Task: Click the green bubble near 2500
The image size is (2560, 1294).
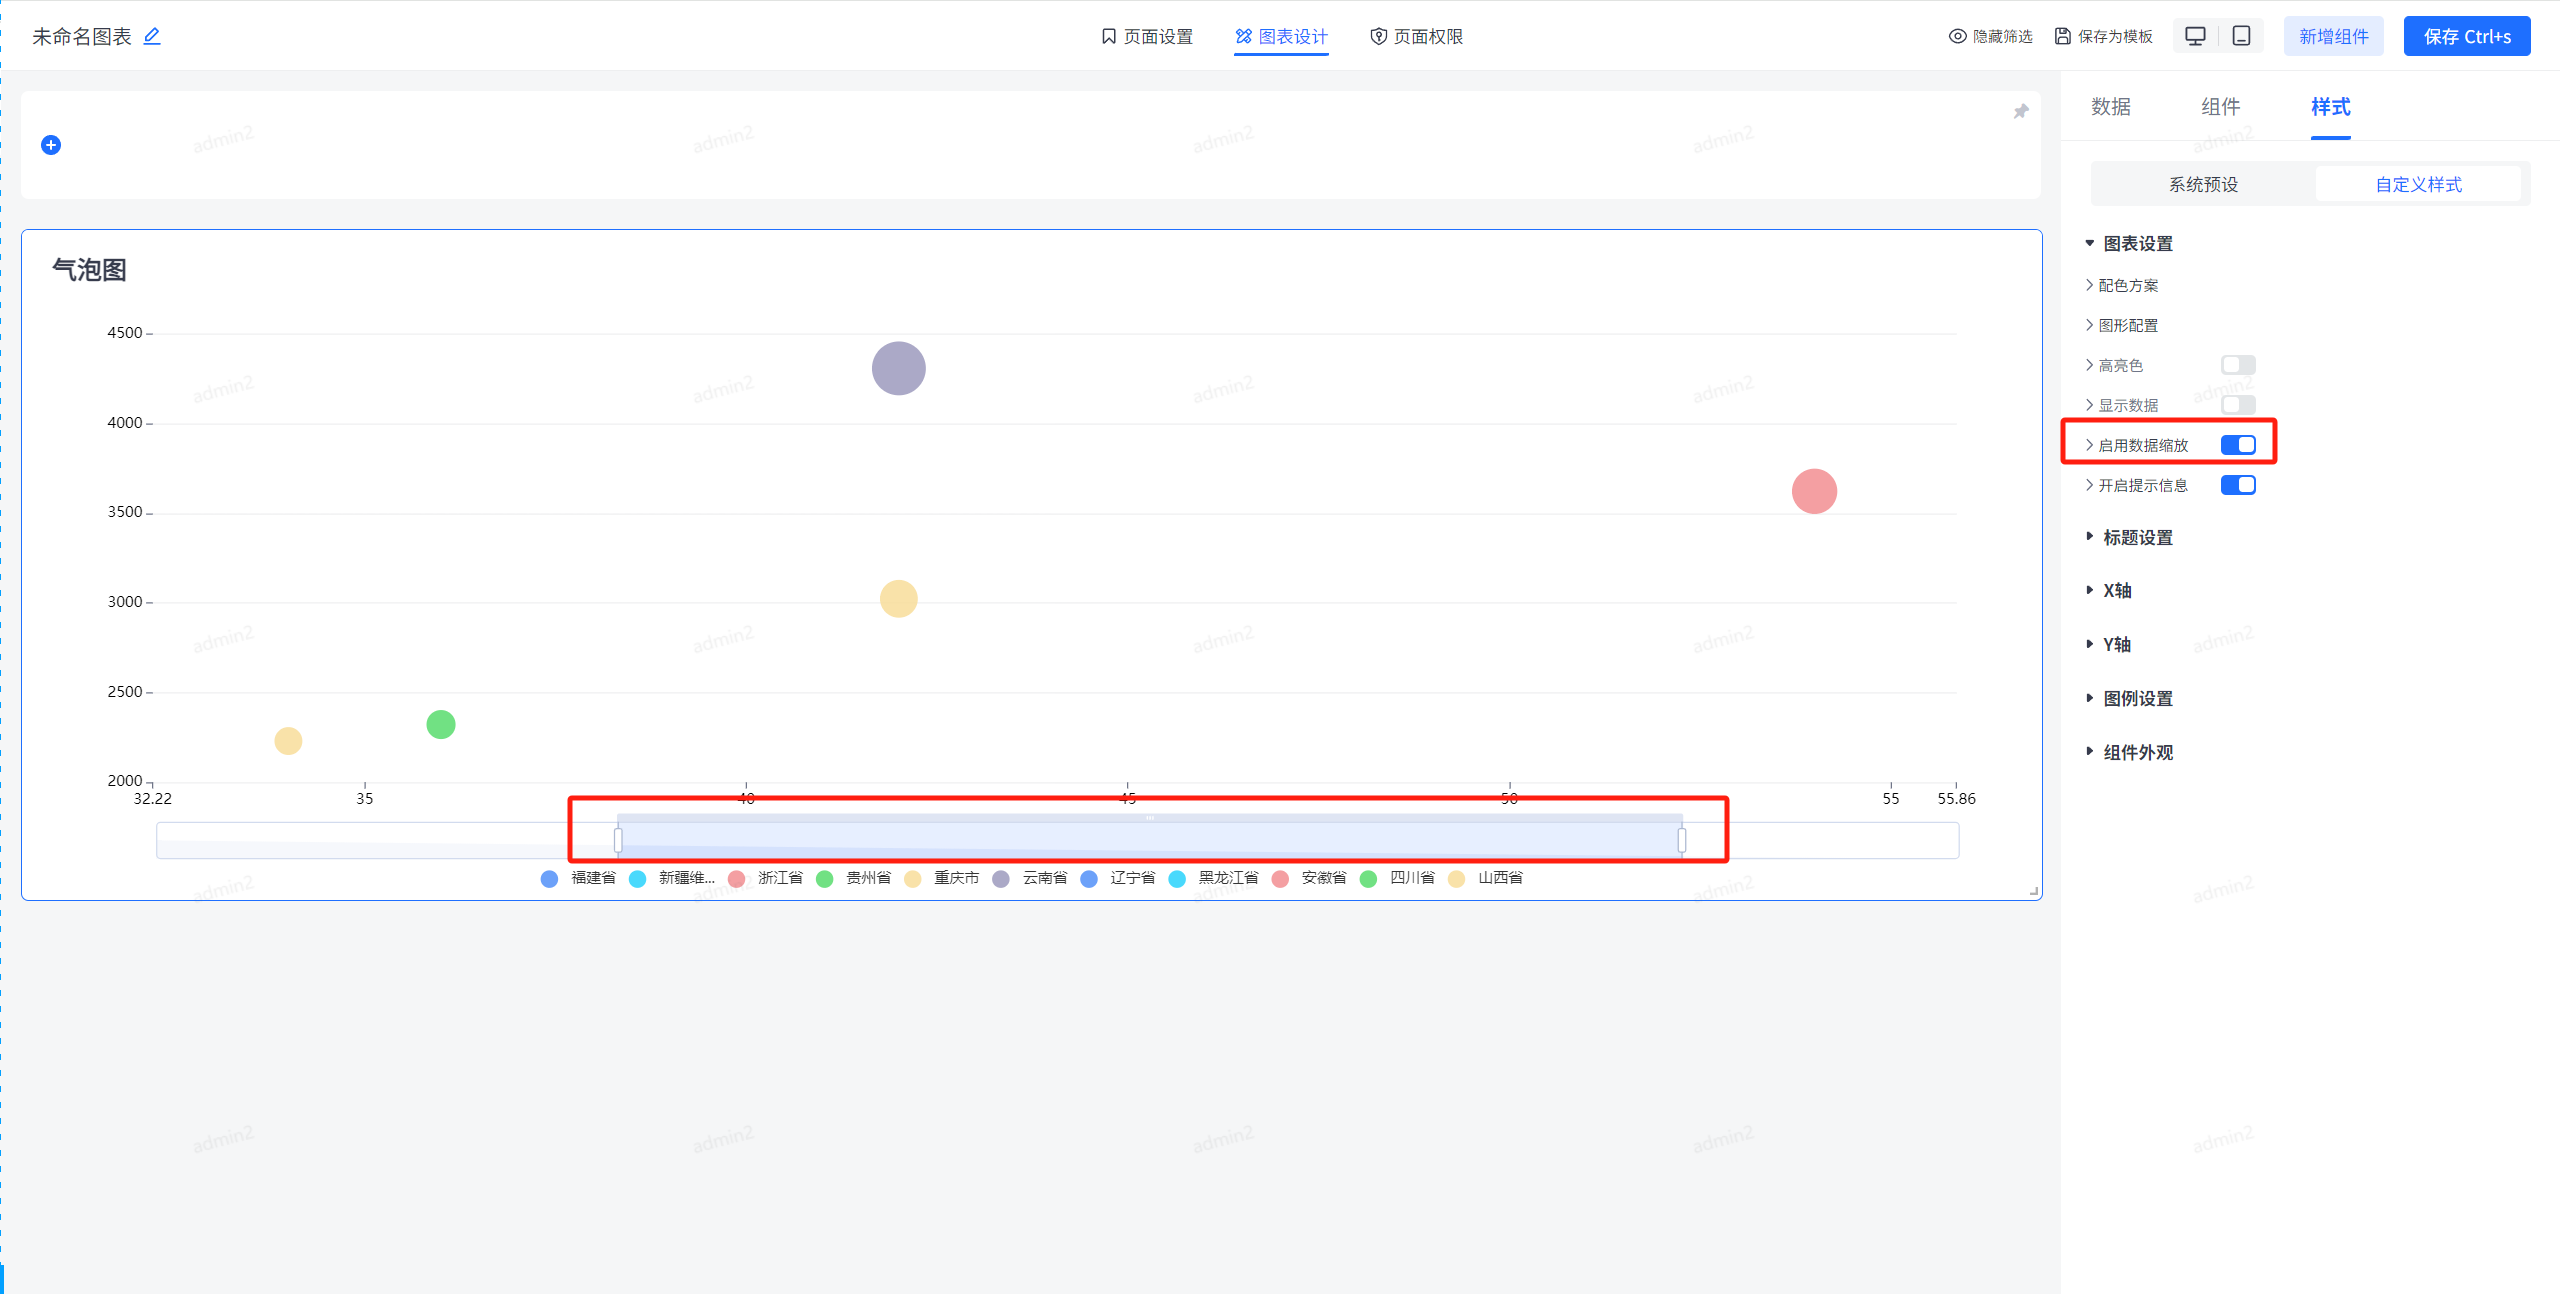Action: coord(441,724)
